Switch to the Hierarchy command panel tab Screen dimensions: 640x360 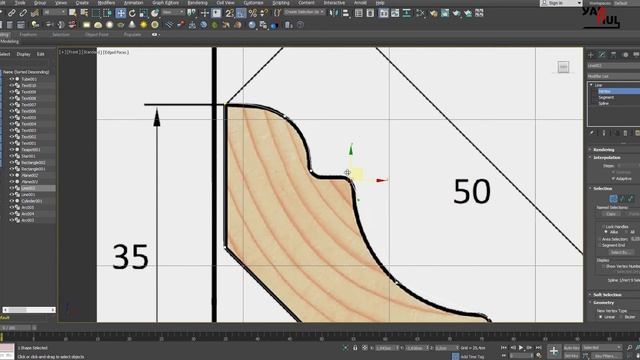coord(613,54)
